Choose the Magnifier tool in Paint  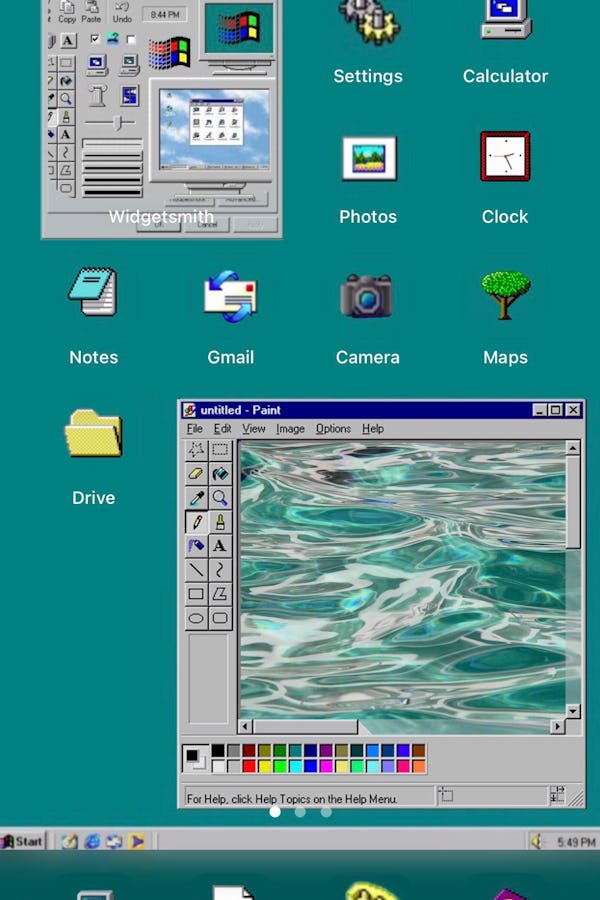[220, 498]
